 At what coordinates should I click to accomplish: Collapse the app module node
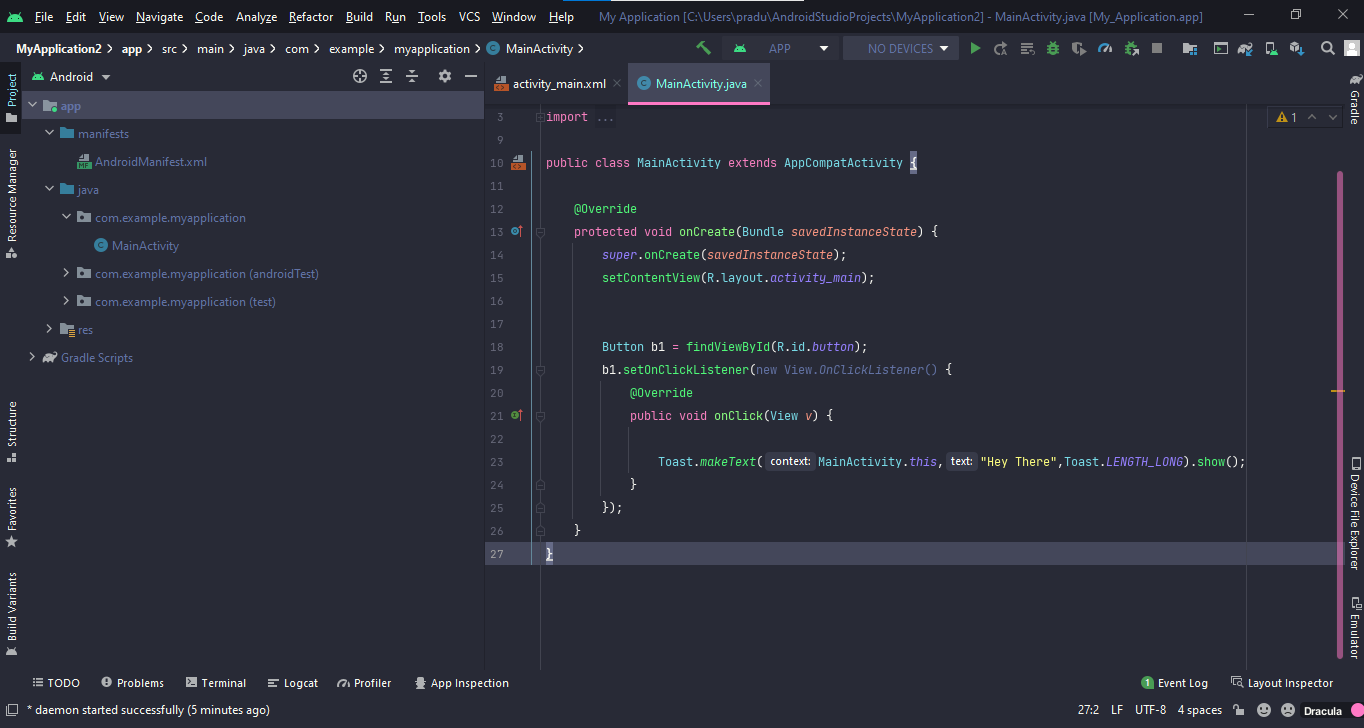[33, 105]
